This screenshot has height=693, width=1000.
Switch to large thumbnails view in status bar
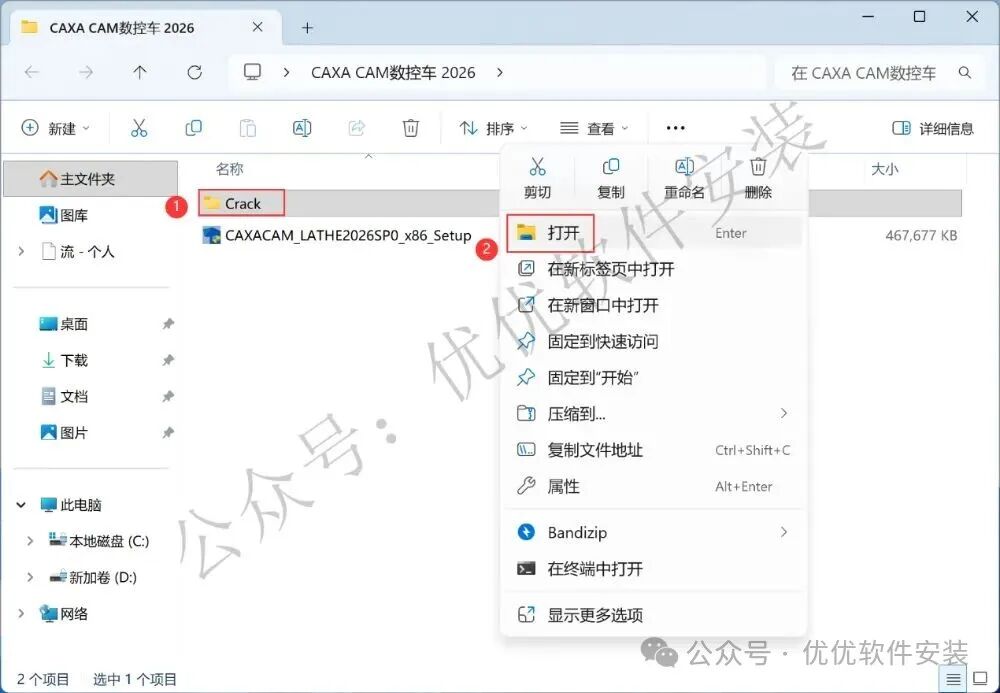click(x=980, y=680)
